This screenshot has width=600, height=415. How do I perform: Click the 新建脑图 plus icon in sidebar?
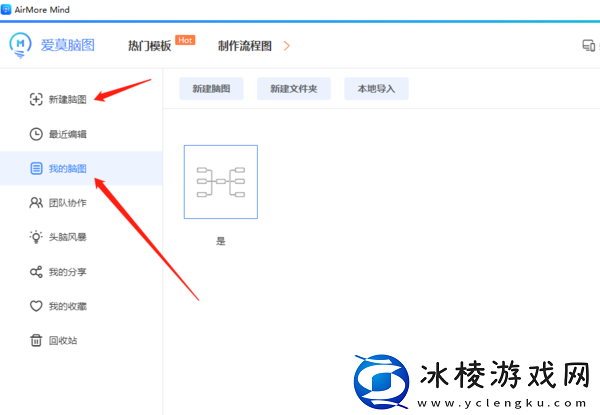tap(36, 99)
